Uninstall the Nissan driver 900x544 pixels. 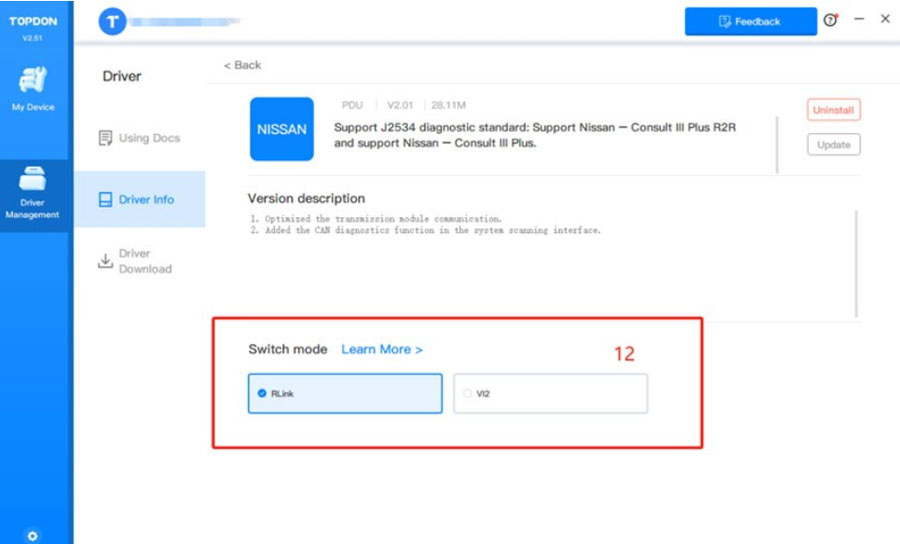click(x=833, y=110)
